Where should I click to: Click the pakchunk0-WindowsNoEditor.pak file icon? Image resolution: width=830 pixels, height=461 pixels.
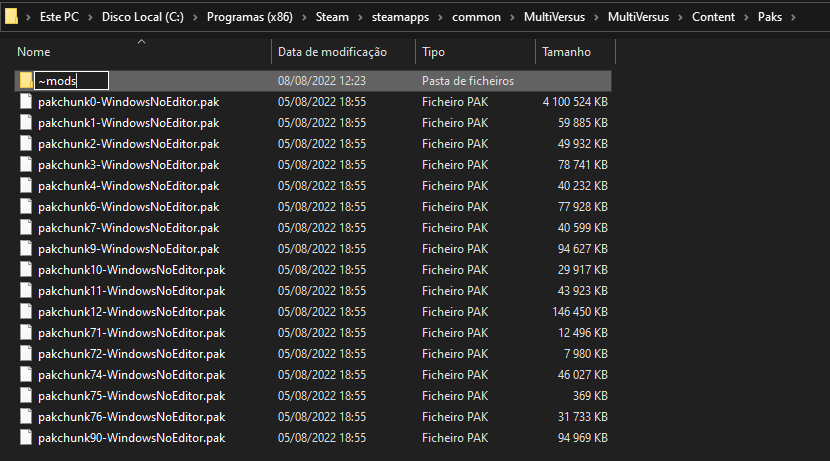point(26,102)
